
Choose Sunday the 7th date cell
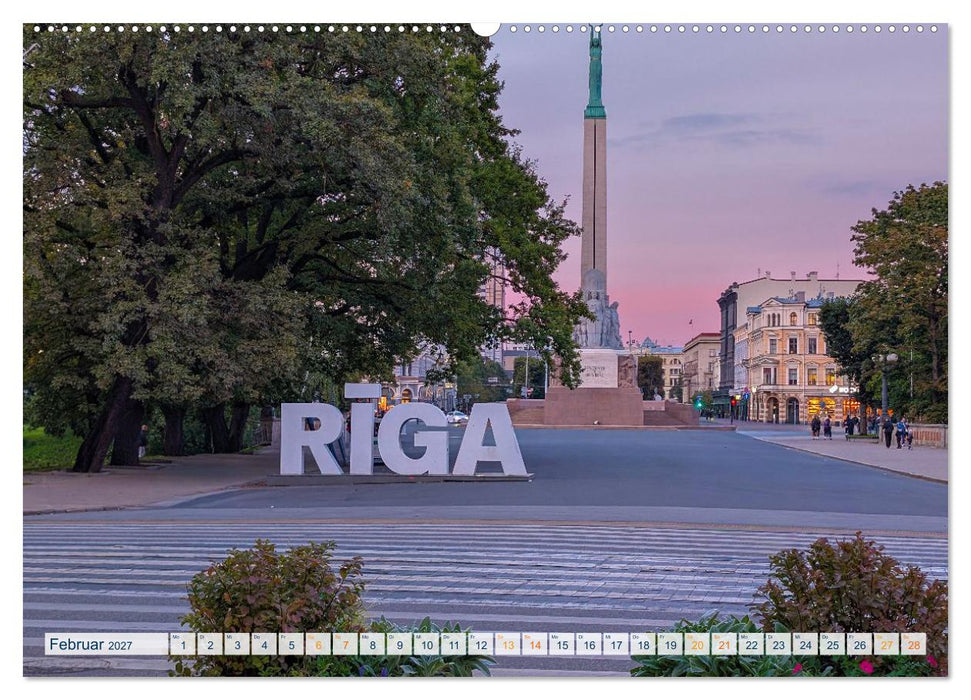pyautogui.click(x=346, y=644)
